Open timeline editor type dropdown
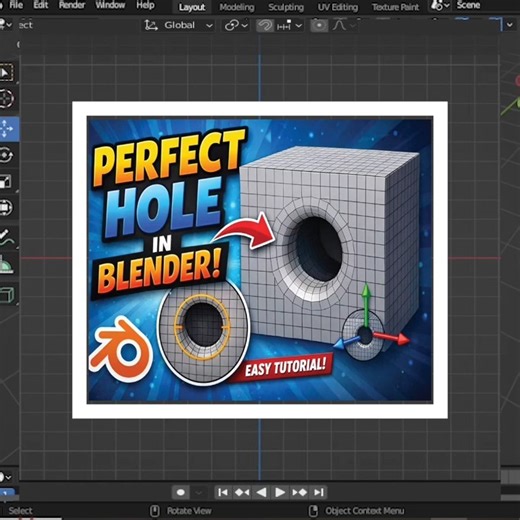This screenshot has height=520, width=520. coord(5,477)
